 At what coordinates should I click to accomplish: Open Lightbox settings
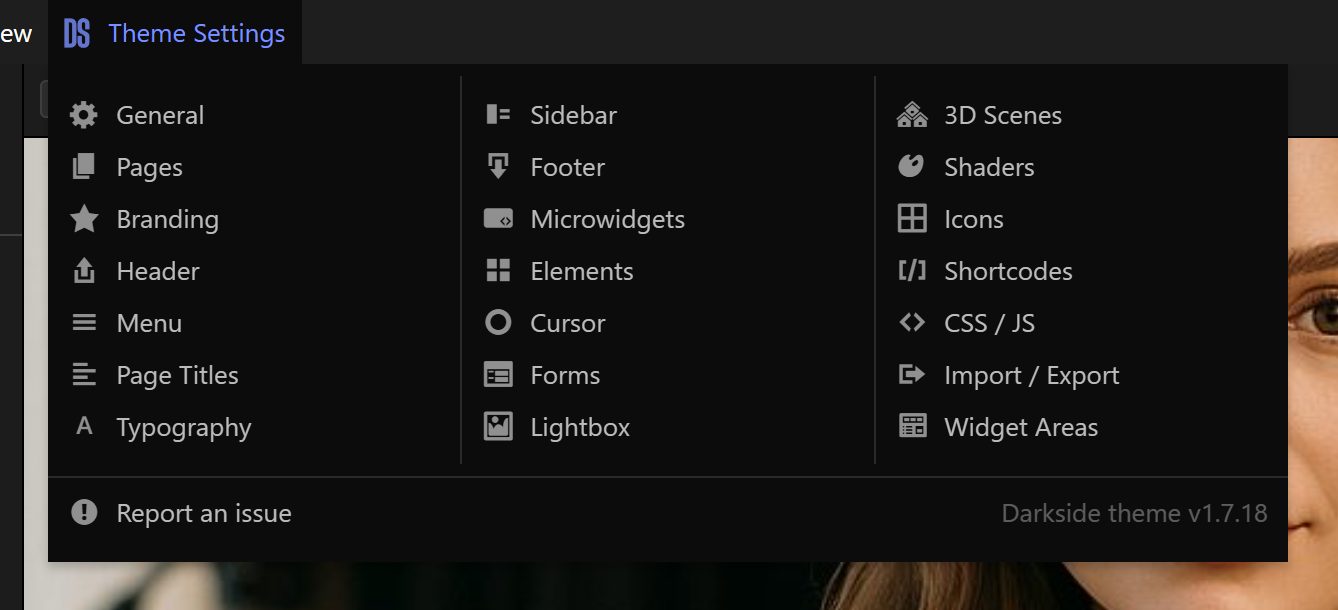click(580, 428)
